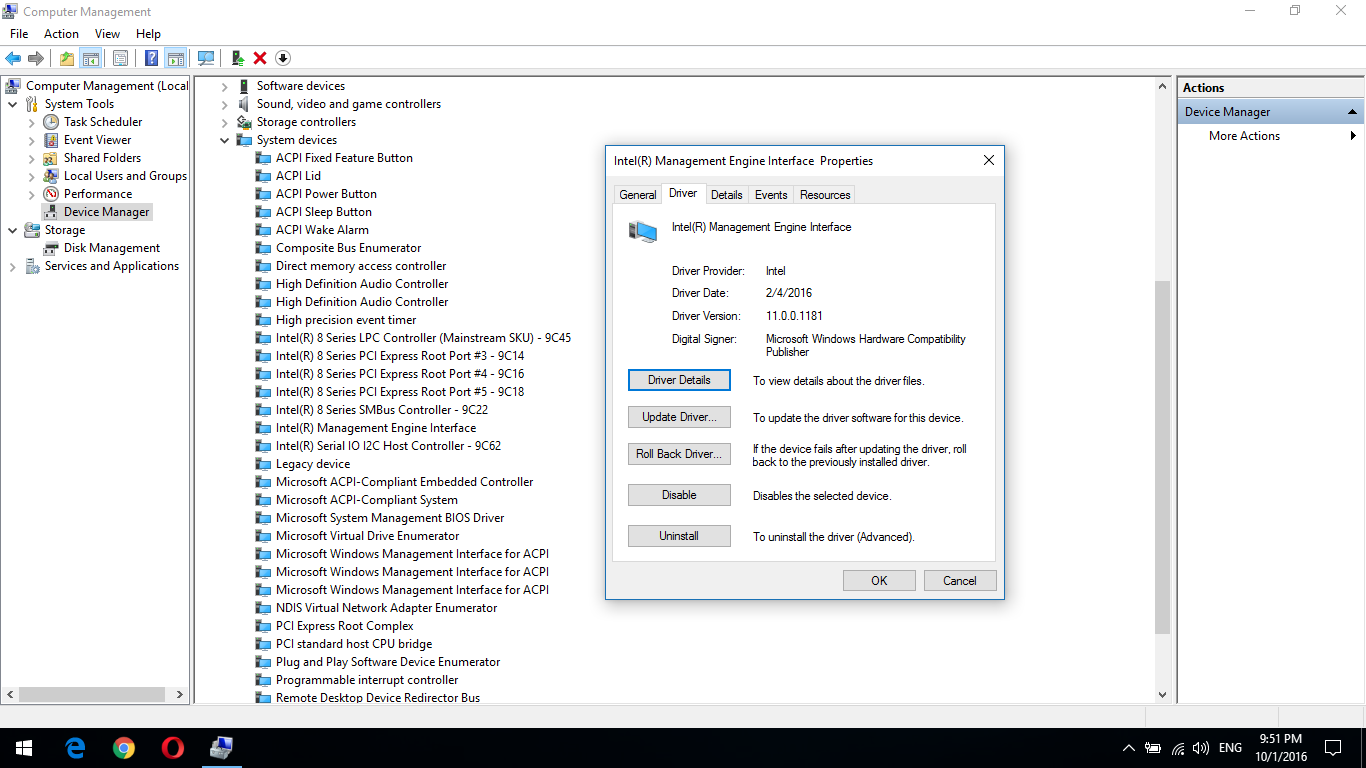Screen dimensions: 1366x768
Task: Toggle the Show/Hide Action Pane toolbar icon
Action: pos(176,59)
